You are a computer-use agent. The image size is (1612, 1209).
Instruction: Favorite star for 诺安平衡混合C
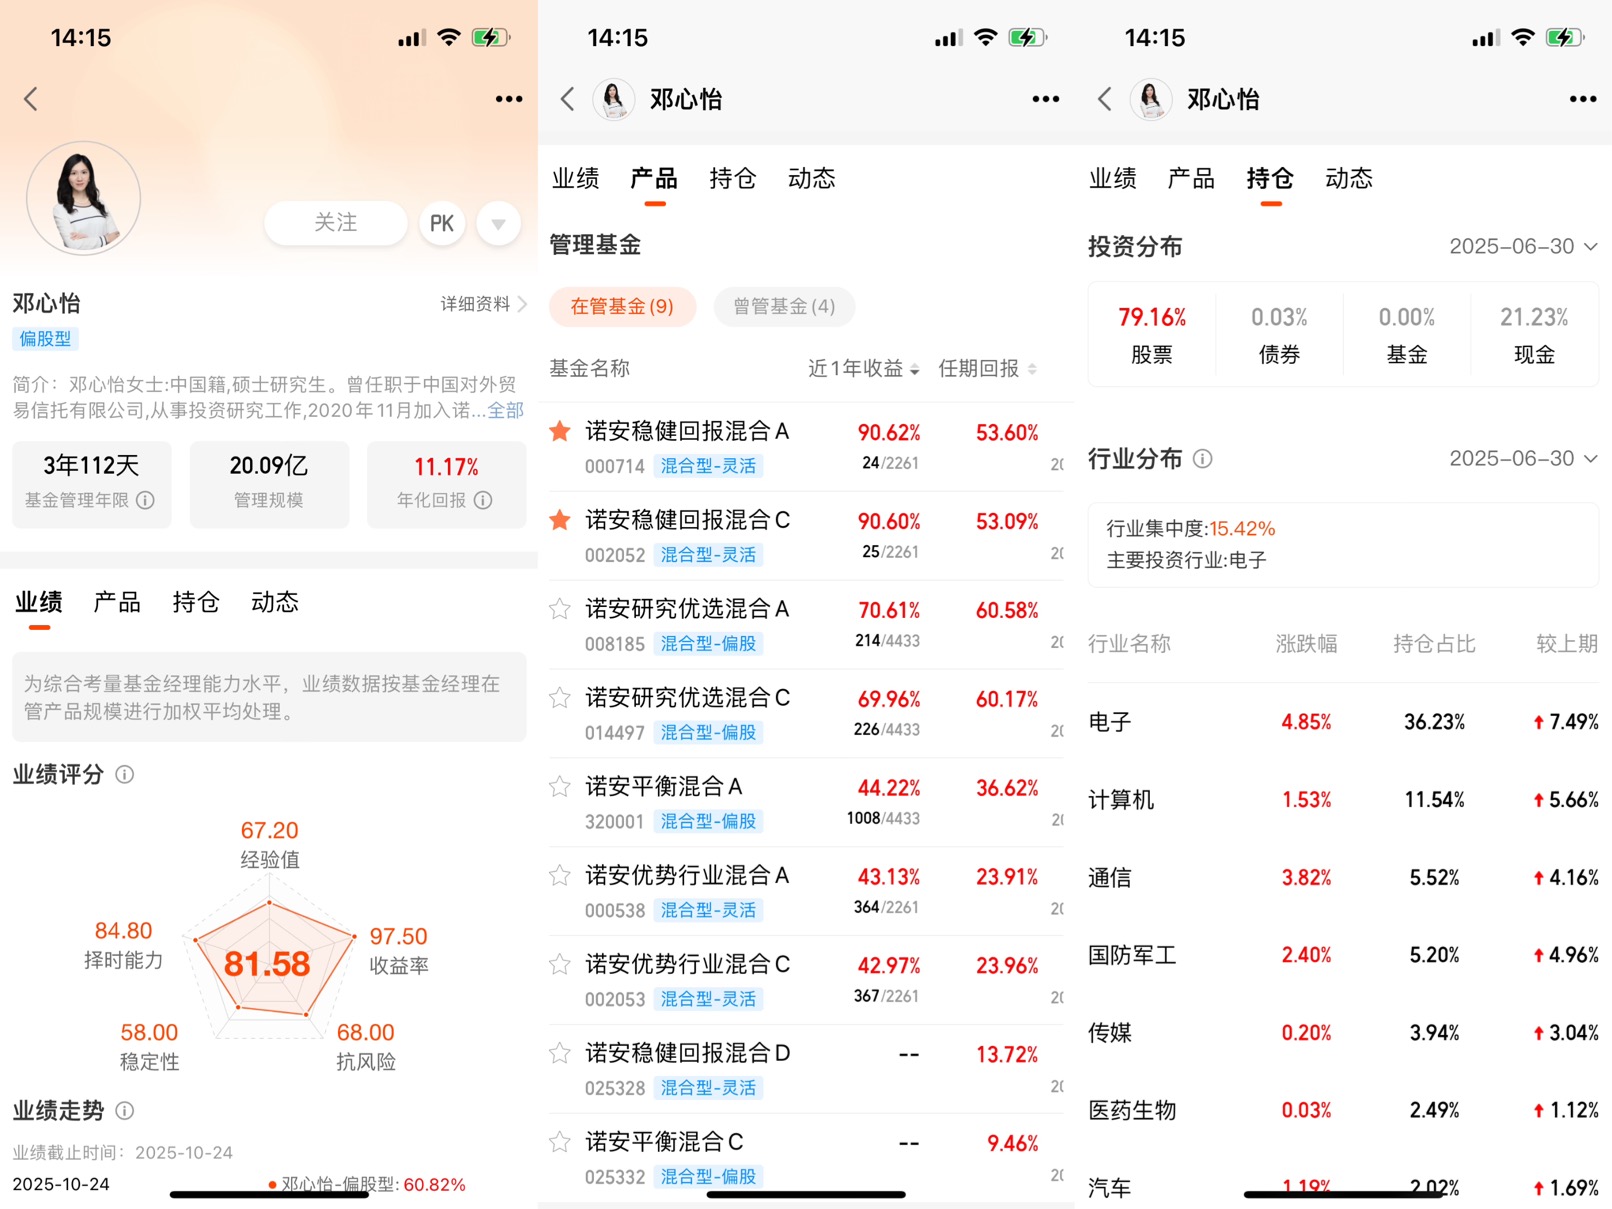[560, 1142]
